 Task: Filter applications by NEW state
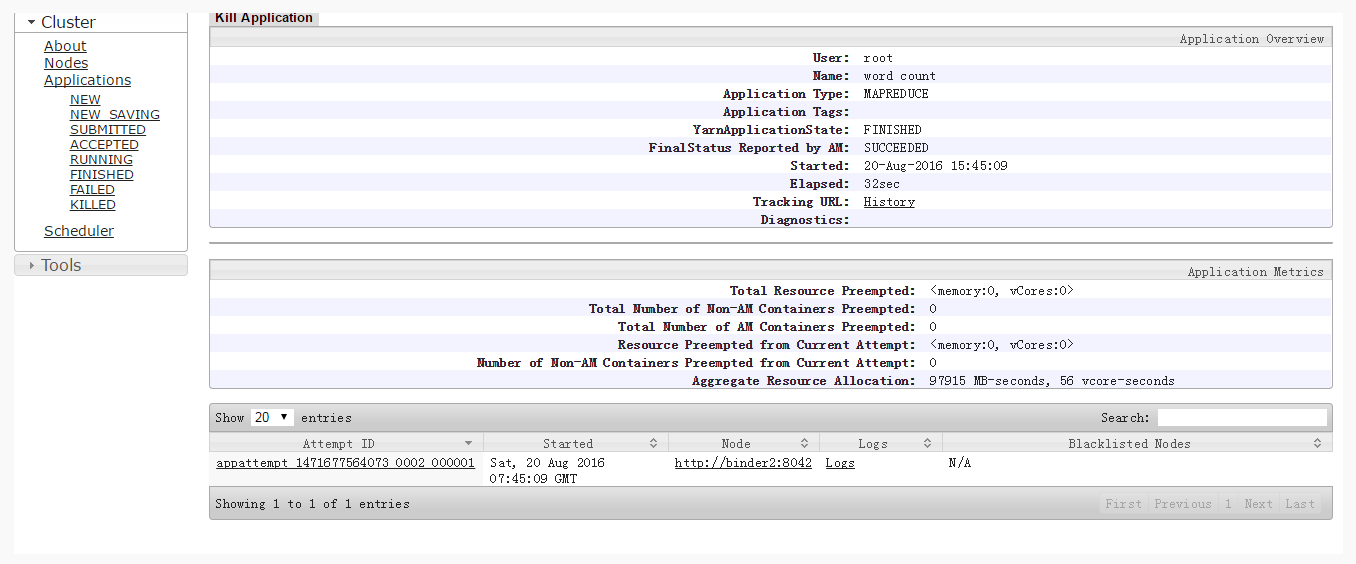85,100
